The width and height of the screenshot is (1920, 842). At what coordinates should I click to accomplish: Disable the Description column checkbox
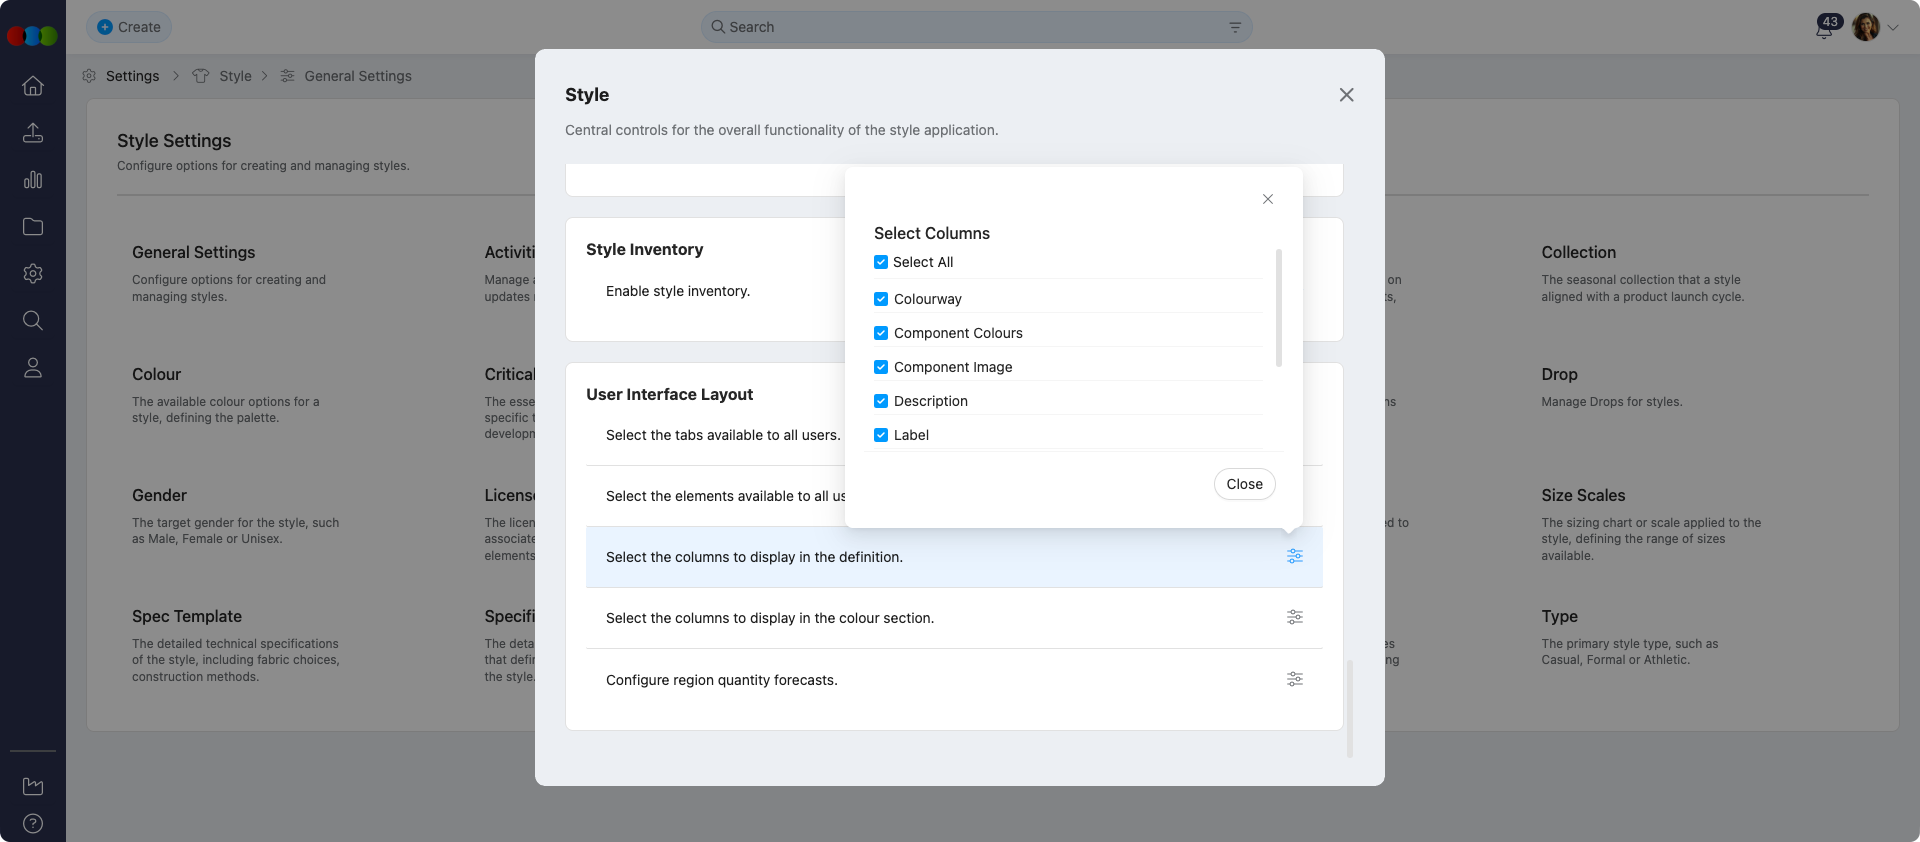click(x=881, y=401)
